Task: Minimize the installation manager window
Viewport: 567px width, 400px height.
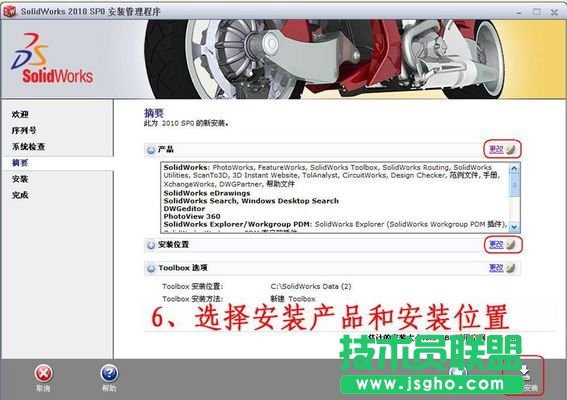Action: click(x=519, y=12)
